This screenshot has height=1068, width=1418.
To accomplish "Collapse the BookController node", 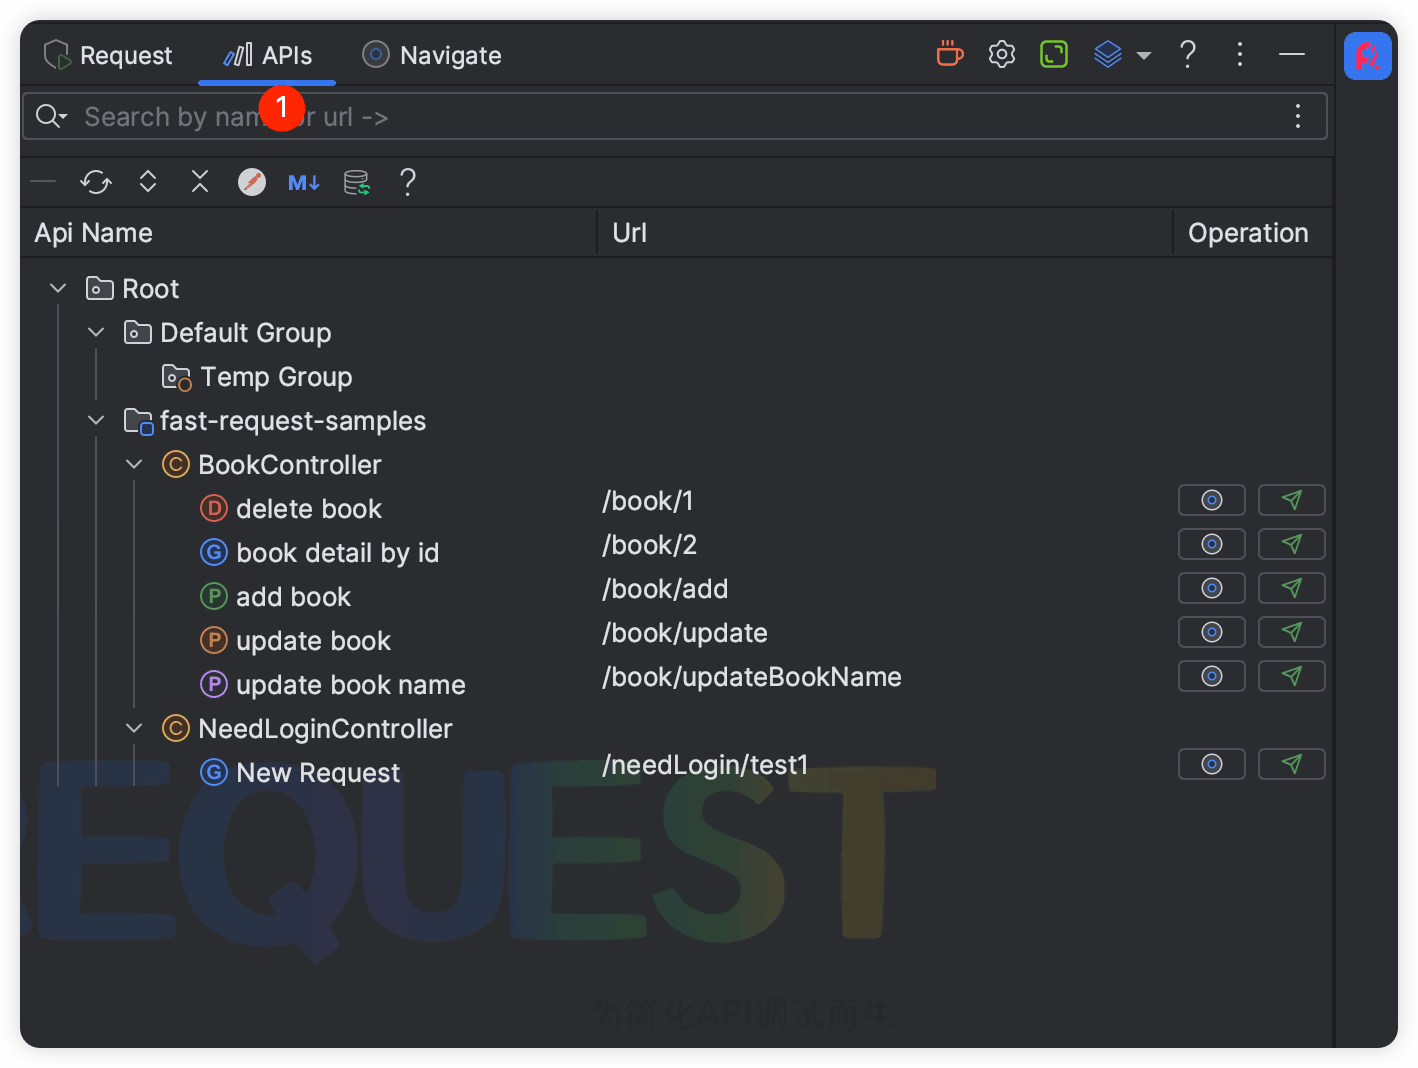I will pos(134,465).
